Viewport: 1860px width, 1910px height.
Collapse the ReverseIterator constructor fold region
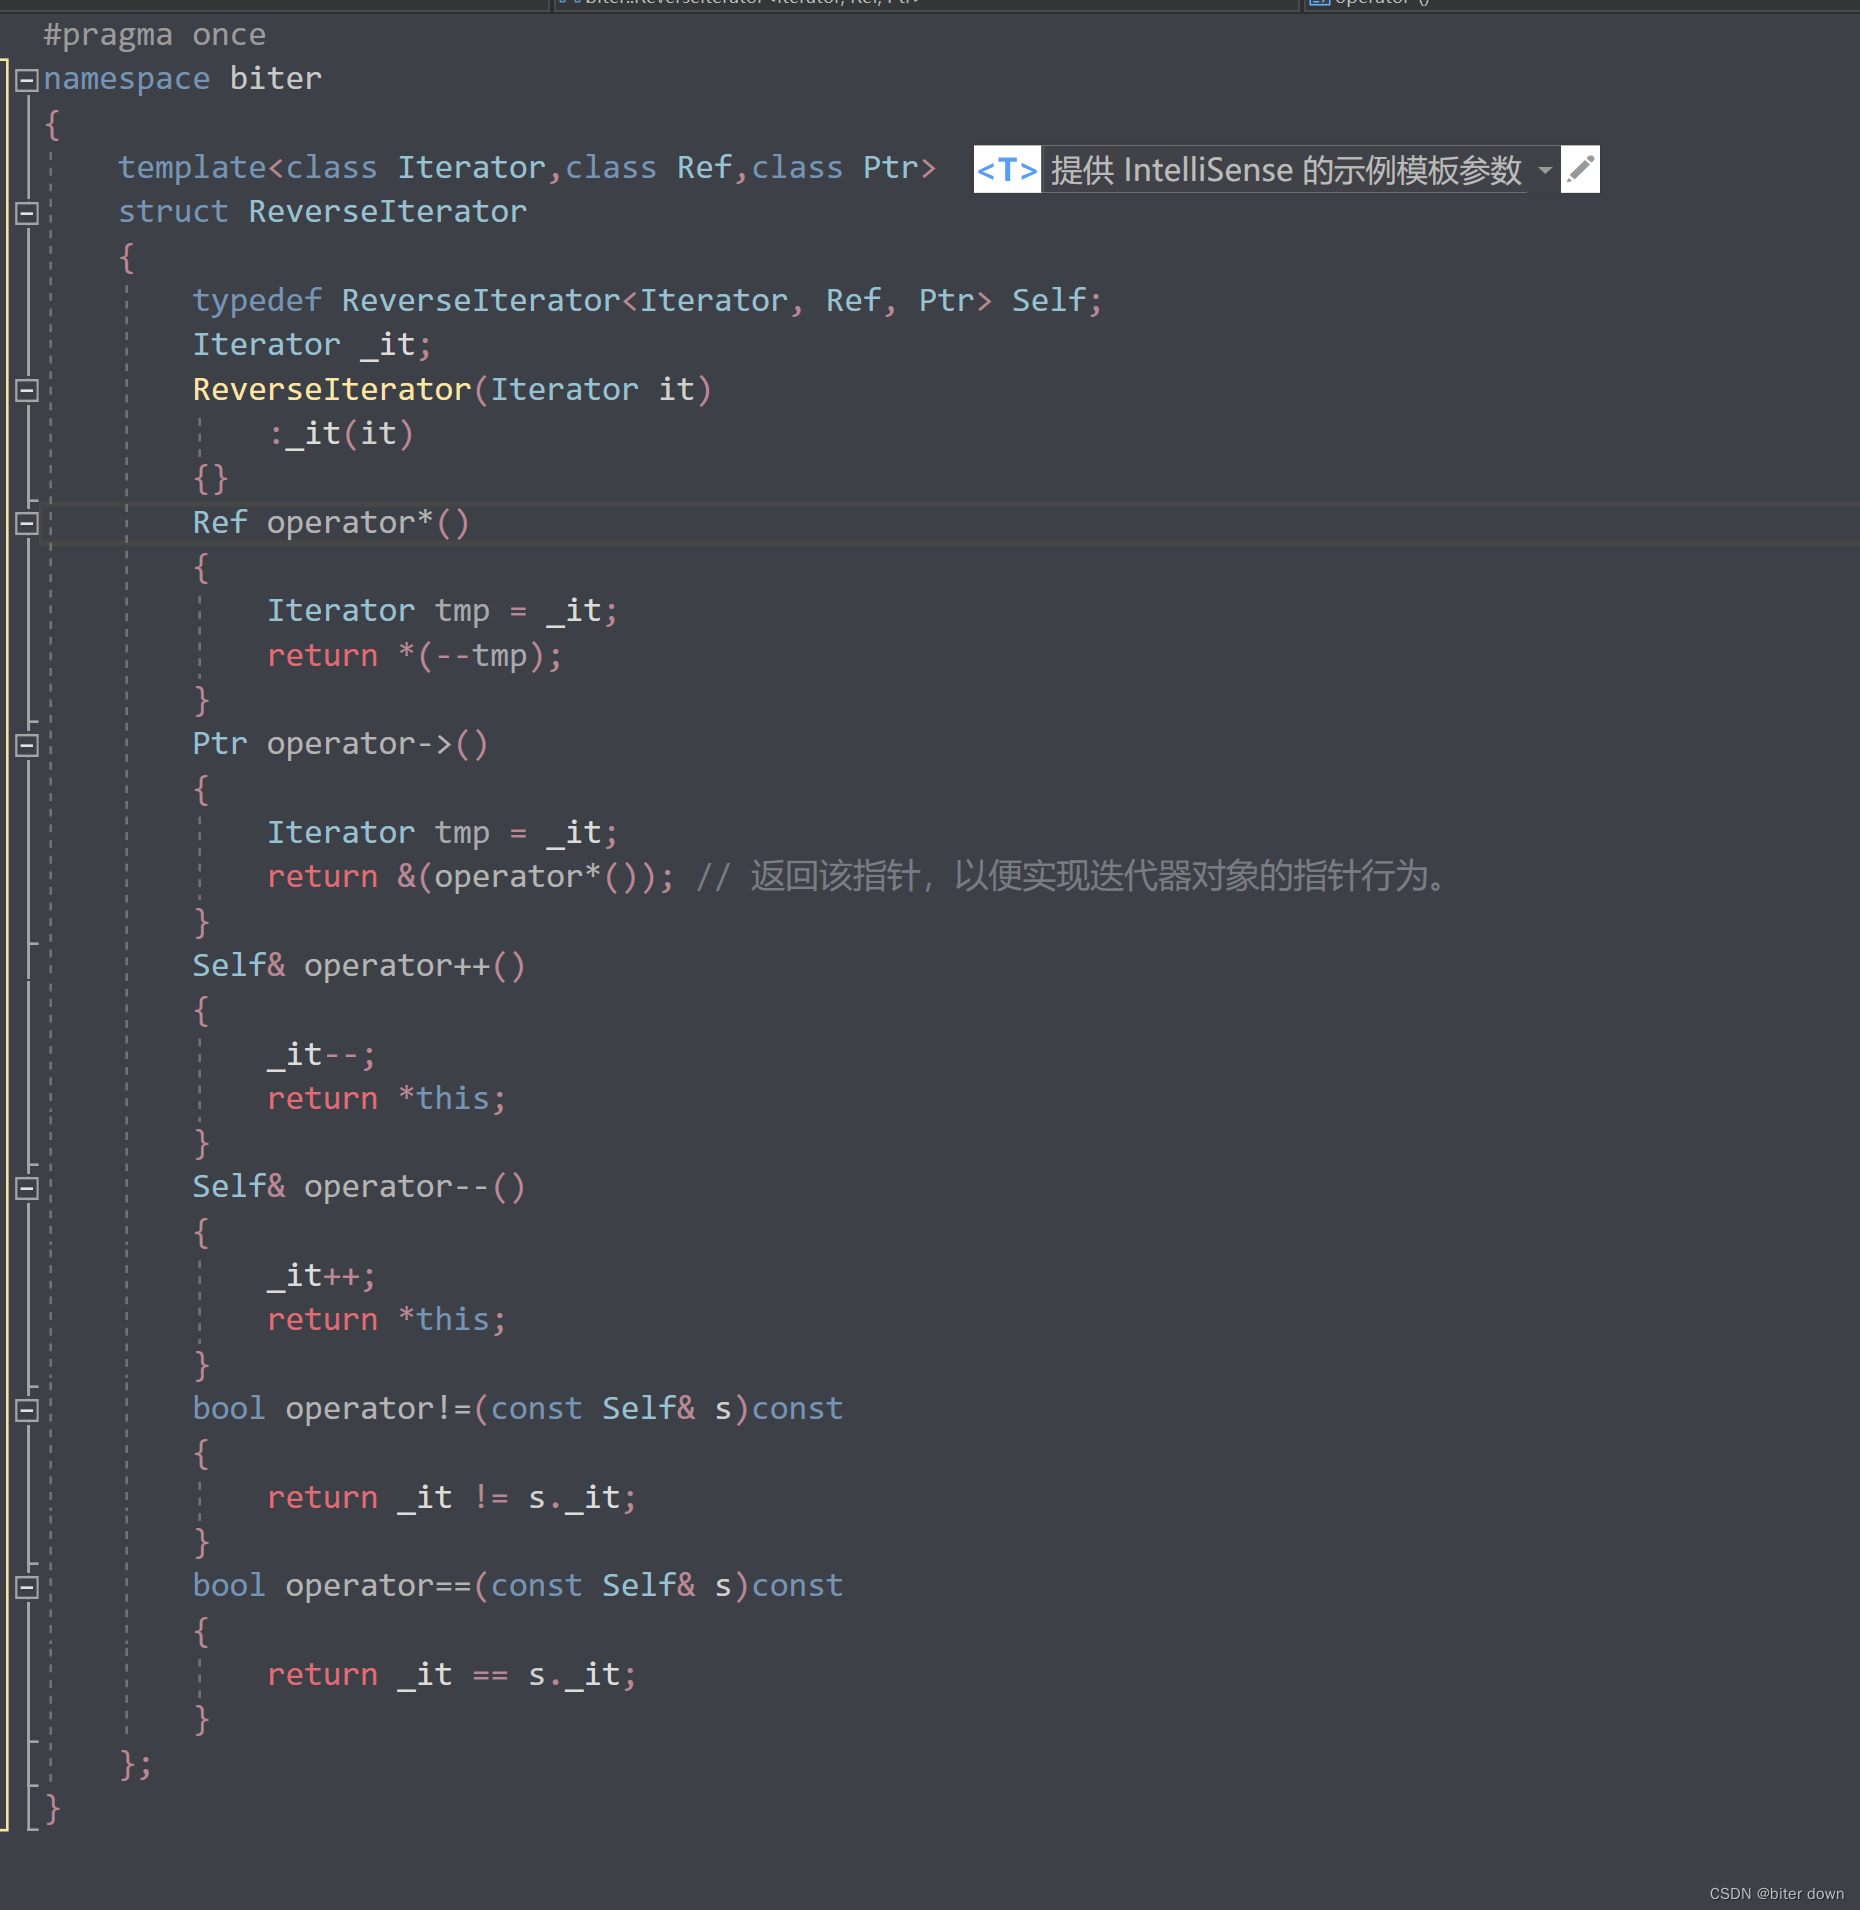27,390
